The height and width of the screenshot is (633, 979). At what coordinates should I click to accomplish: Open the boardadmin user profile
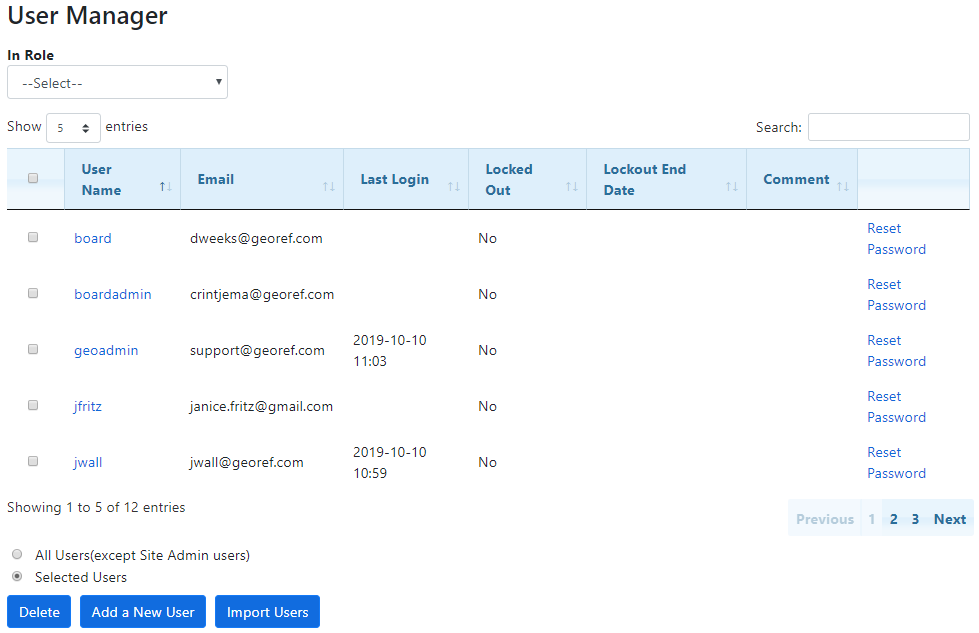(x=113, y=294)
